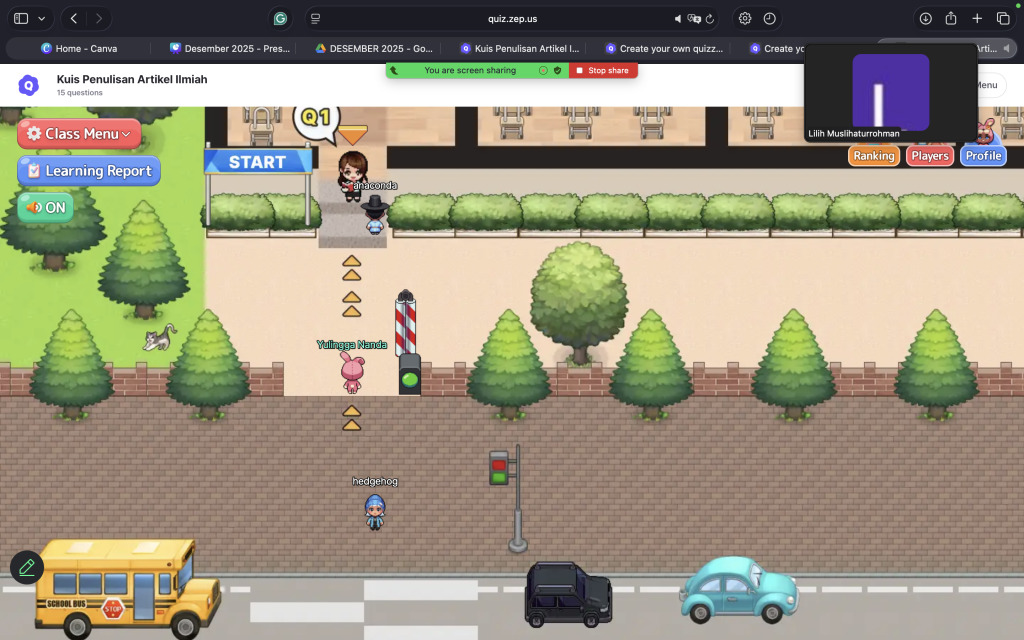Toggle the sound ON button
Screen dimensions: 1024x640
click(45, 208)
